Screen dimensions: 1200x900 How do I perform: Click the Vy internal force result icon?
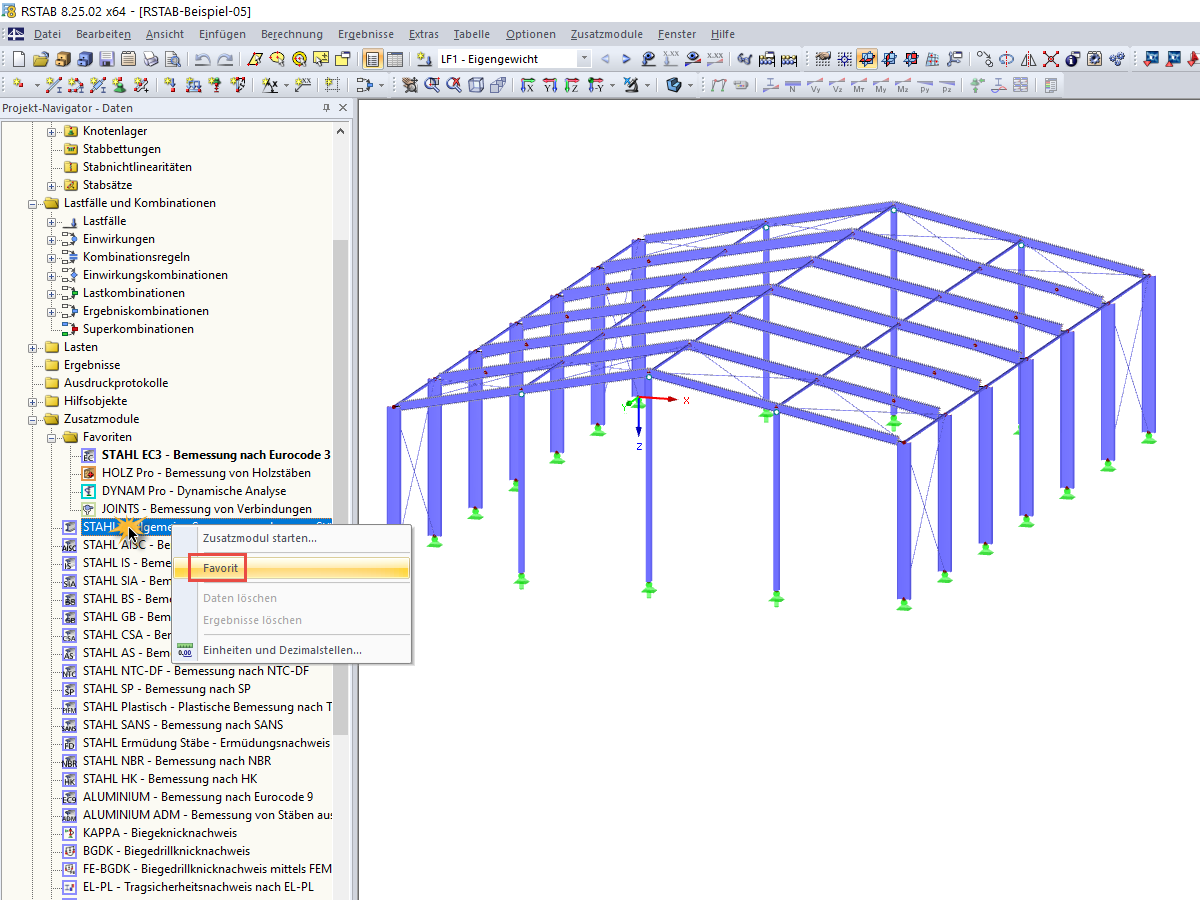pos(815,85)
